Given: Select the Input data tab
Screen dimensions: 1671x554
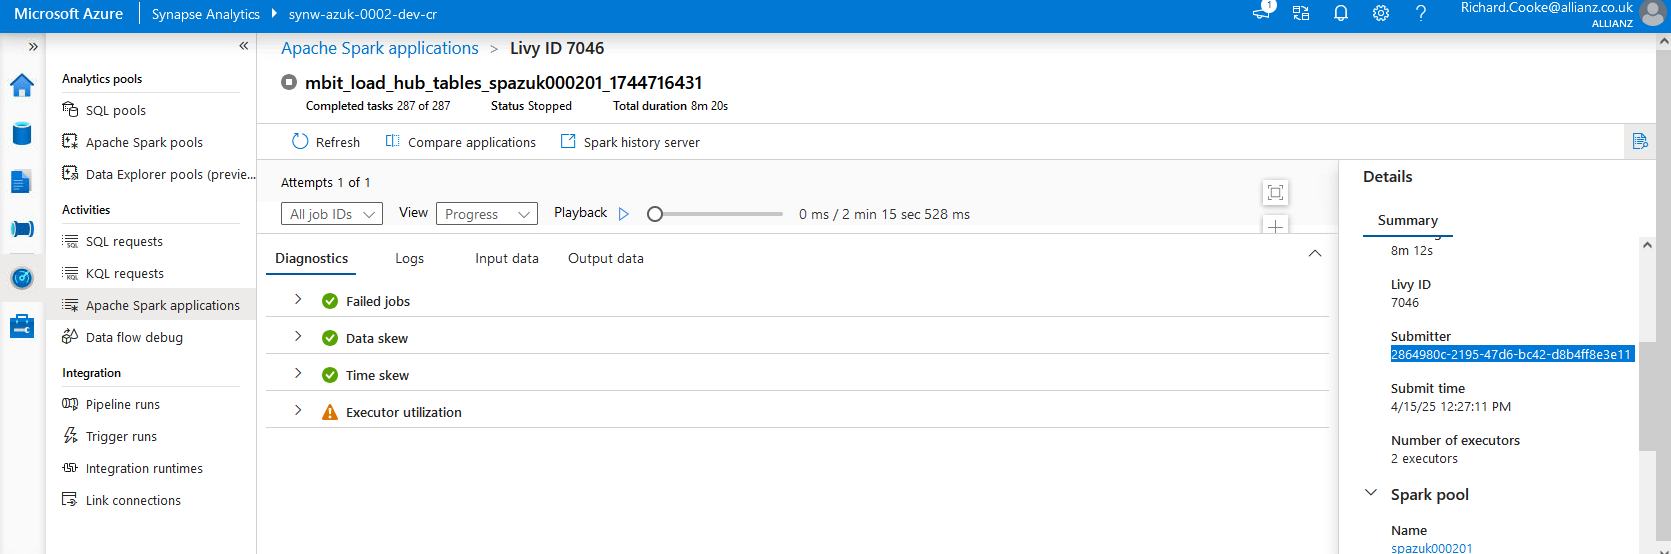Looking at the screenshot, I should 507,258.
